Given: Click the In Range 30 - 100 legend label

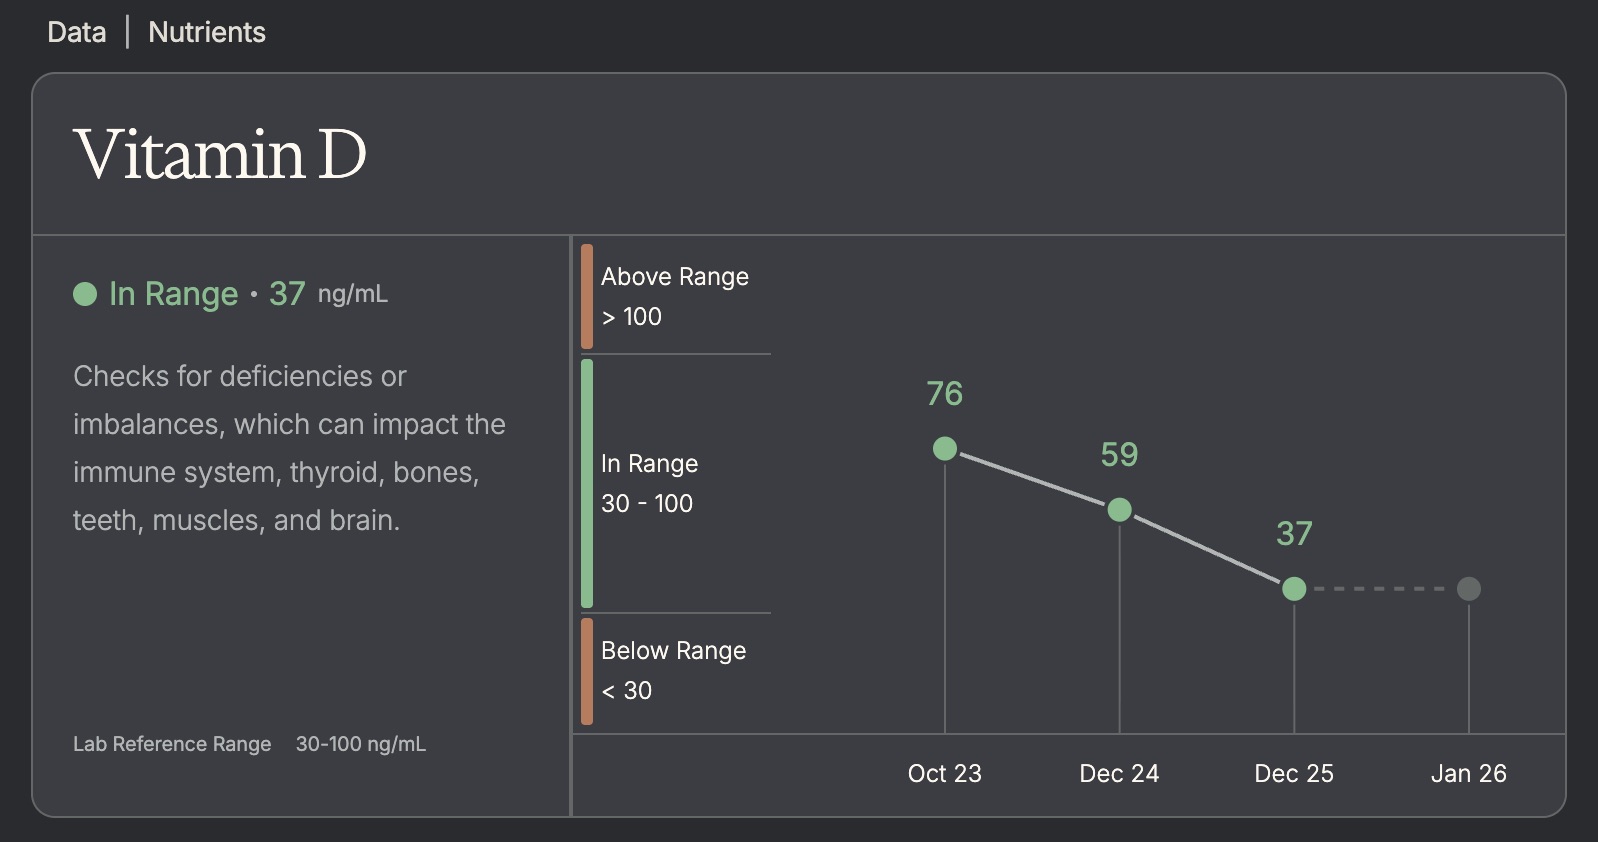Looking at the screenshot, I should (x=650, y=483).
